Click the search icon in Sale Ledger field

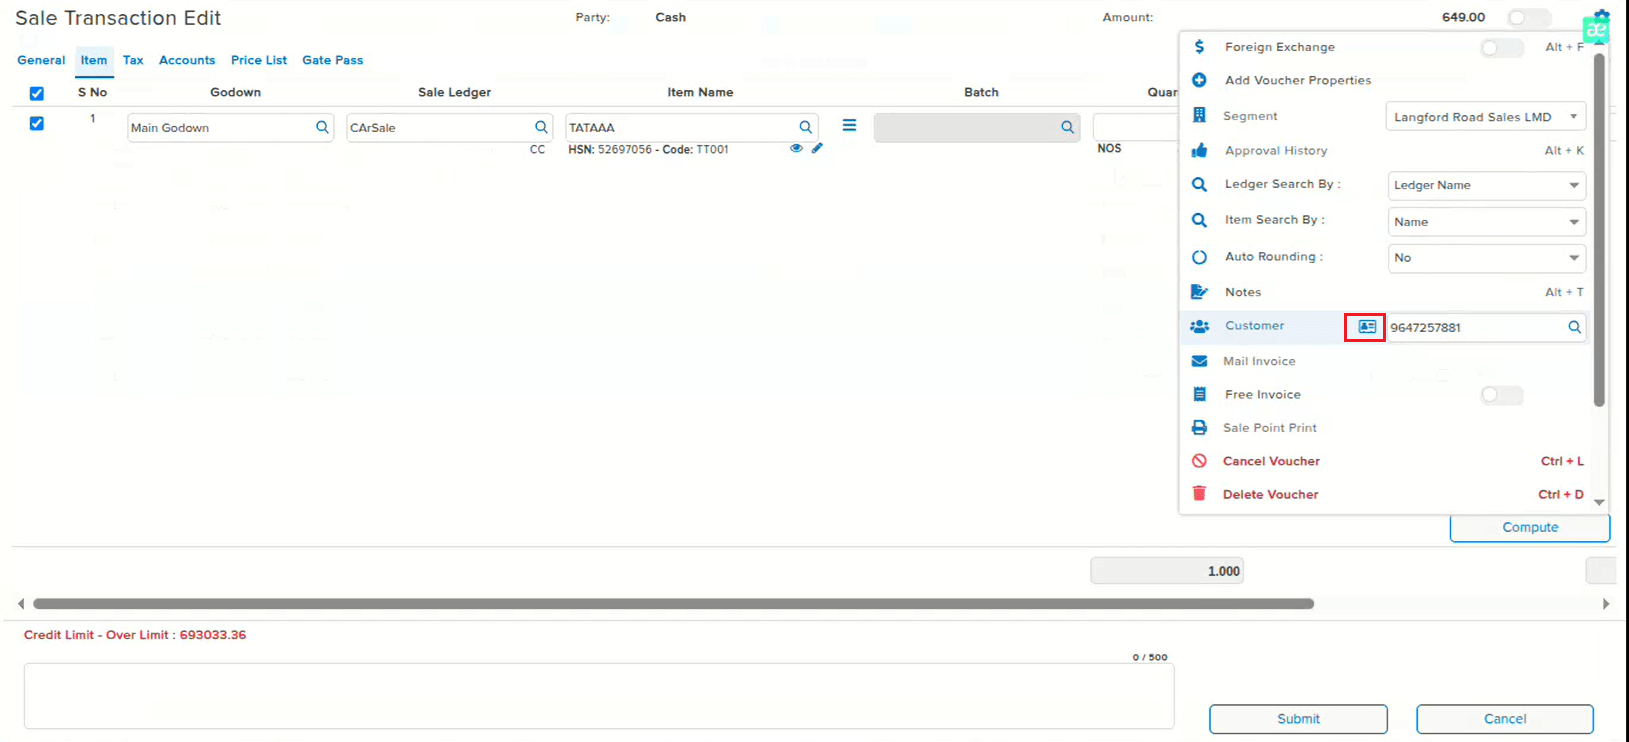(541, 127)
